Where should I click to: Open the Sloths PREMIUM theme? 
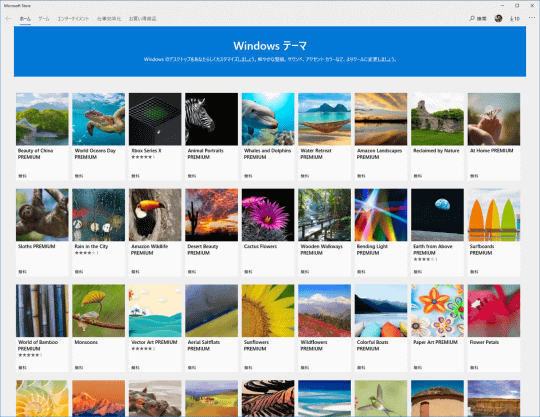[x=42, y=232]
